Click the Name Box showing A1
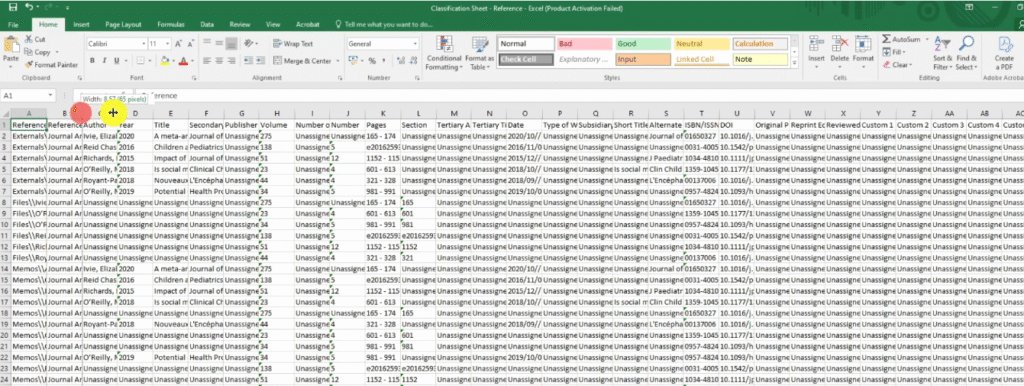The image size is (1024, 386). 29,95
